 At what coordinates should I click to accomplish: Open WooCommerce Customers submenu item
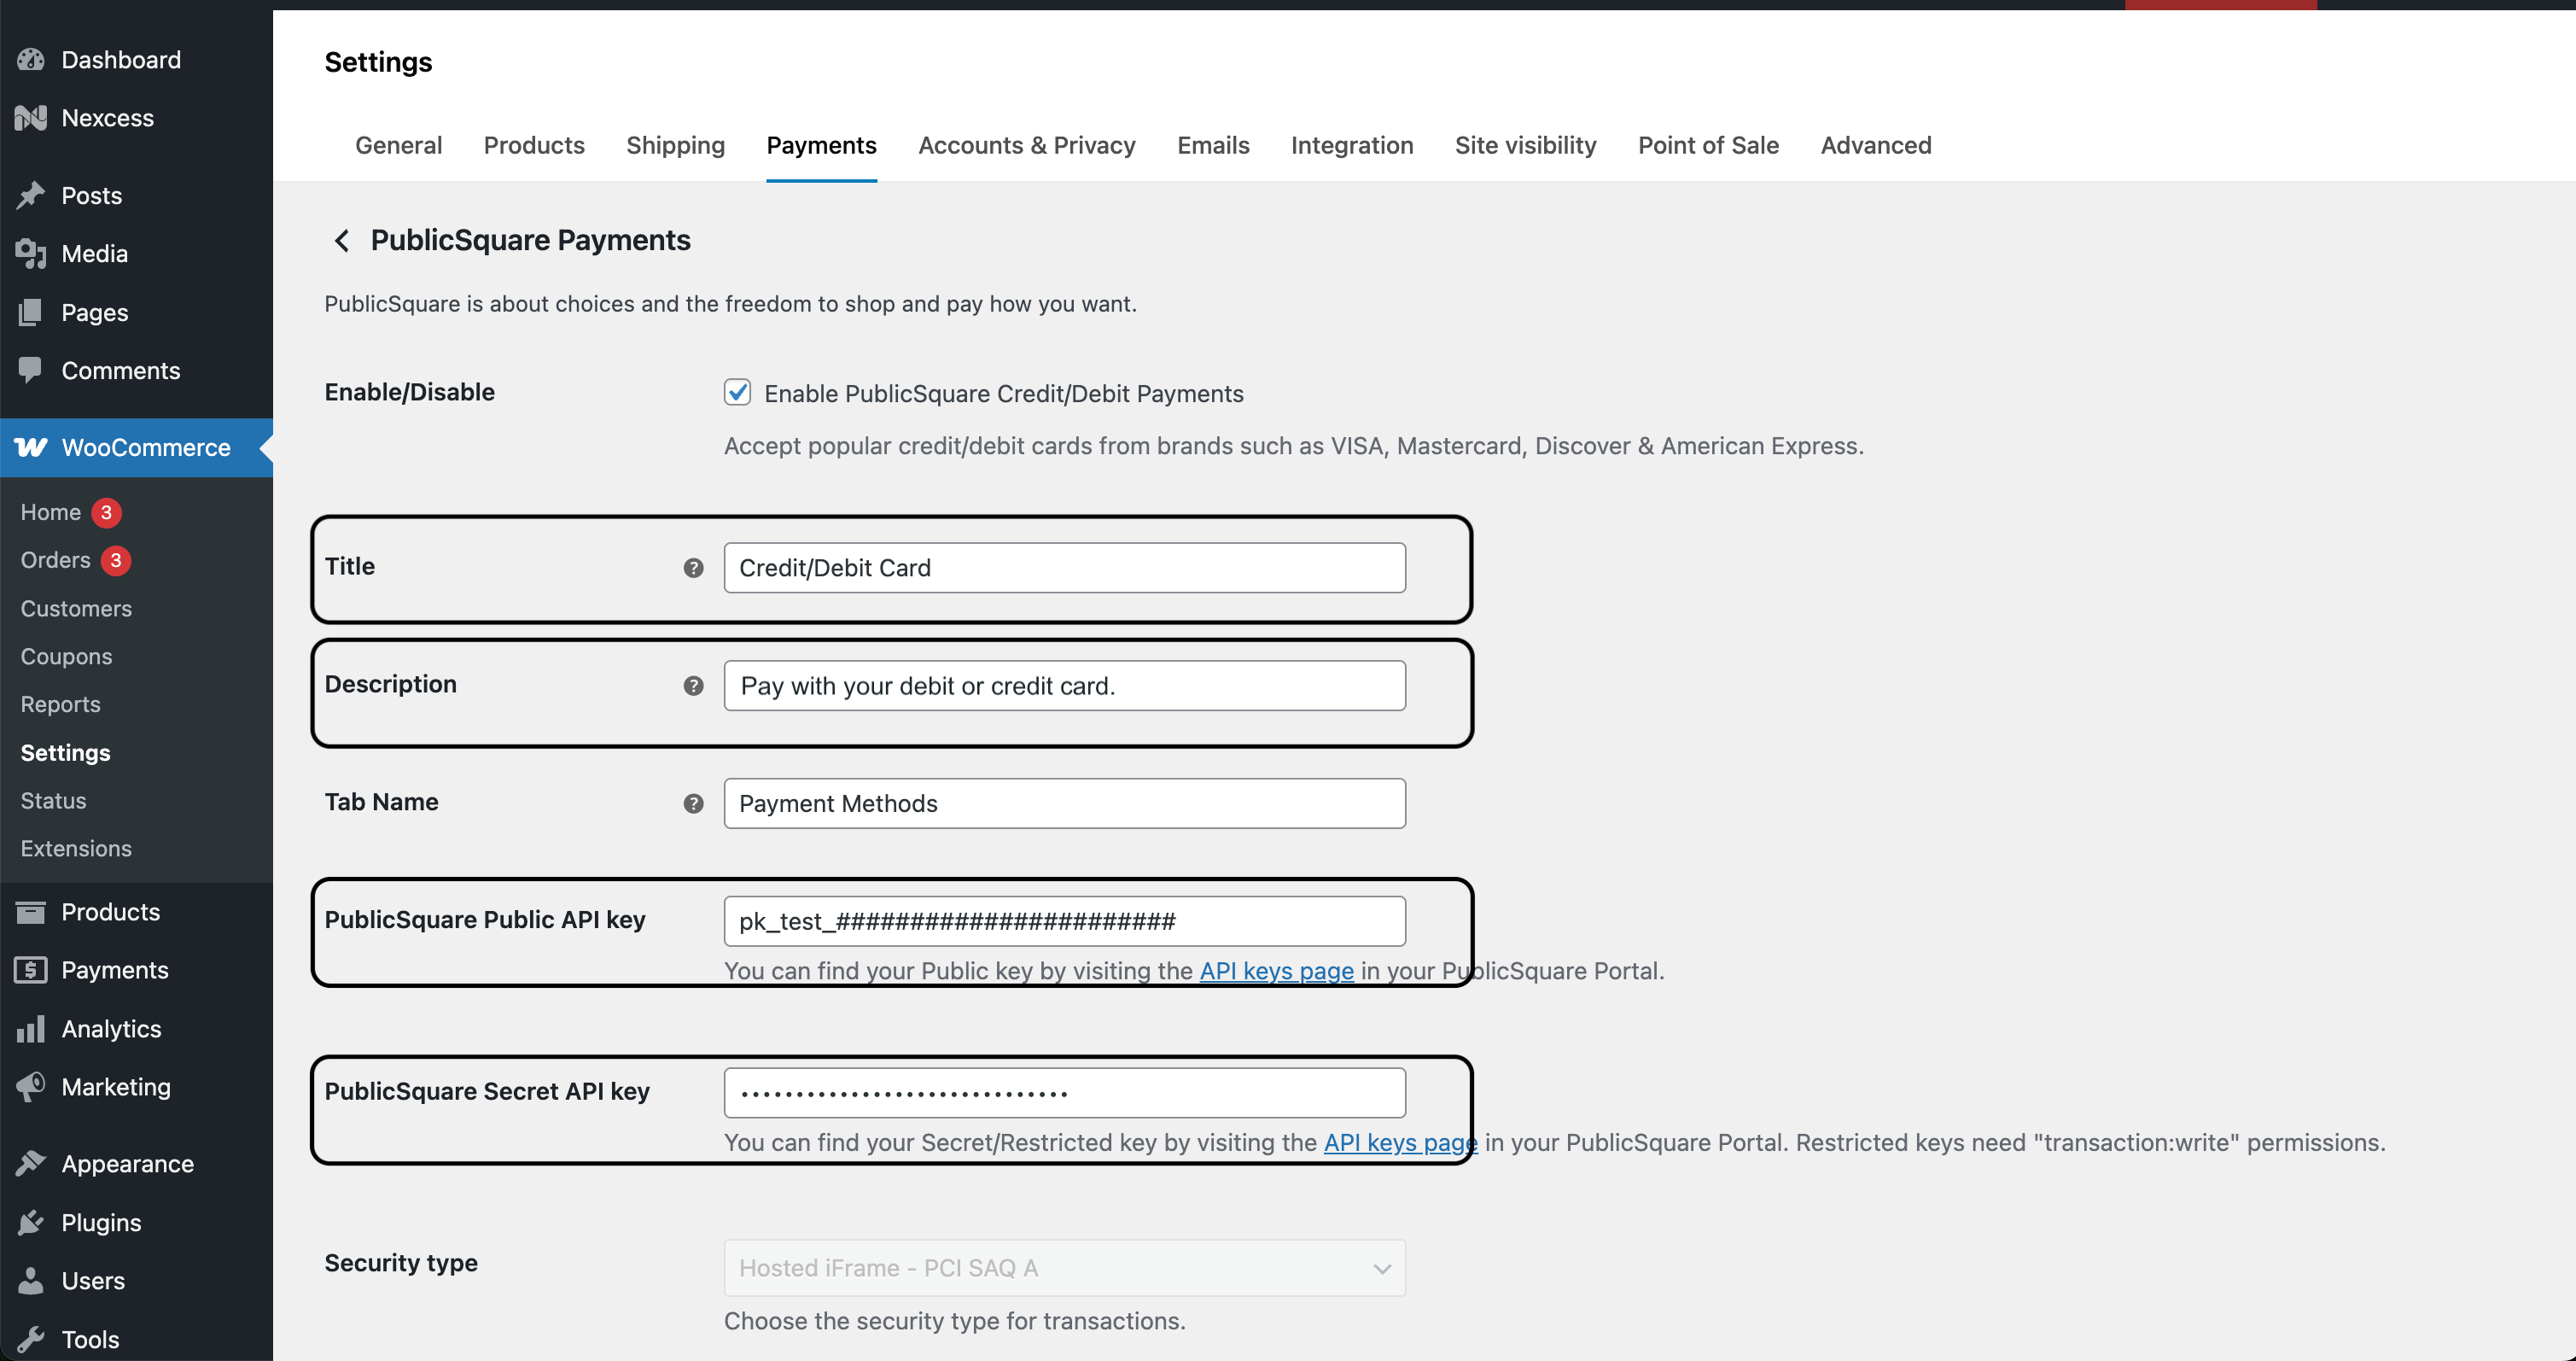pos(76,608)
